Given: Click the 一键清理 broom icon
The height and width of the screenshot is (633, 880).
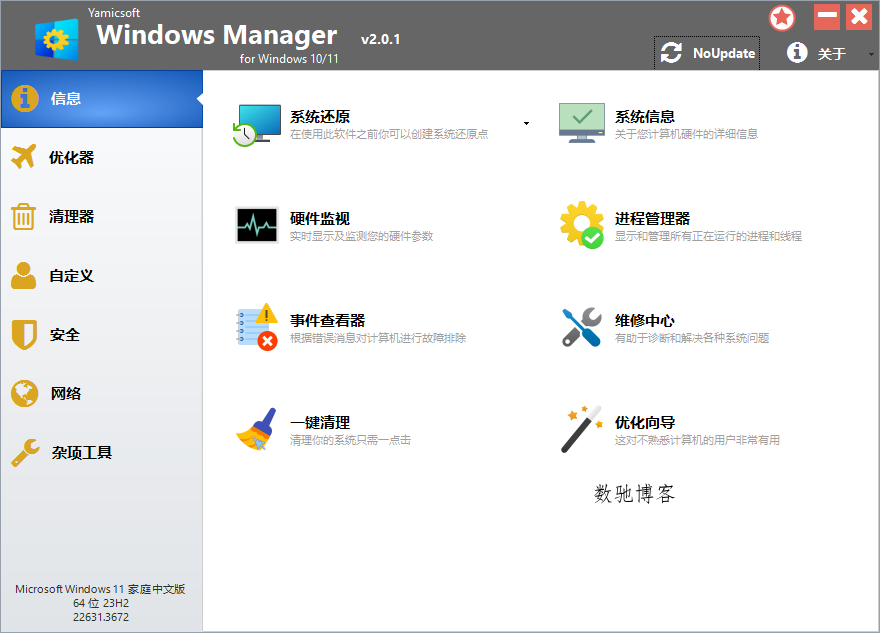Looking at the screenshot, I should (256, 429).
